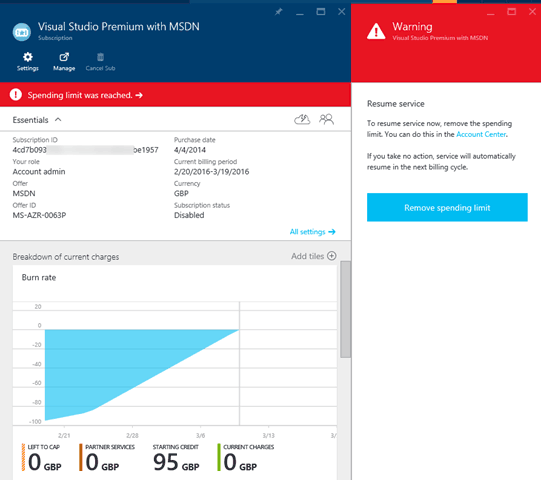Viewport: 541px width, 480px height.
Task: Maximize the subscription blade
Action: click(321, 12)
